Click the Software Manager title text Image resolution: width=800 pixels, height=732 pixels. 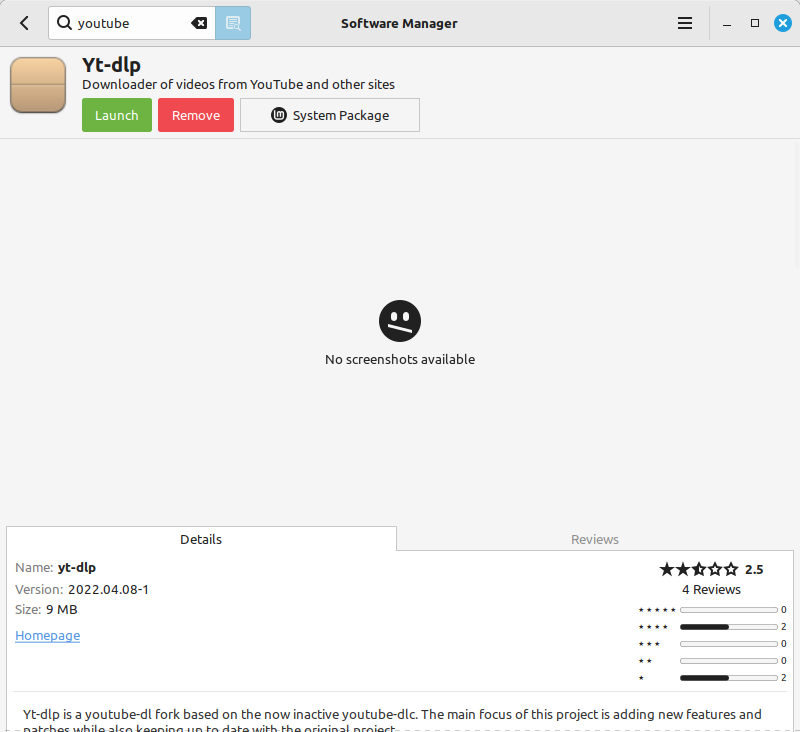pos(399,23)
